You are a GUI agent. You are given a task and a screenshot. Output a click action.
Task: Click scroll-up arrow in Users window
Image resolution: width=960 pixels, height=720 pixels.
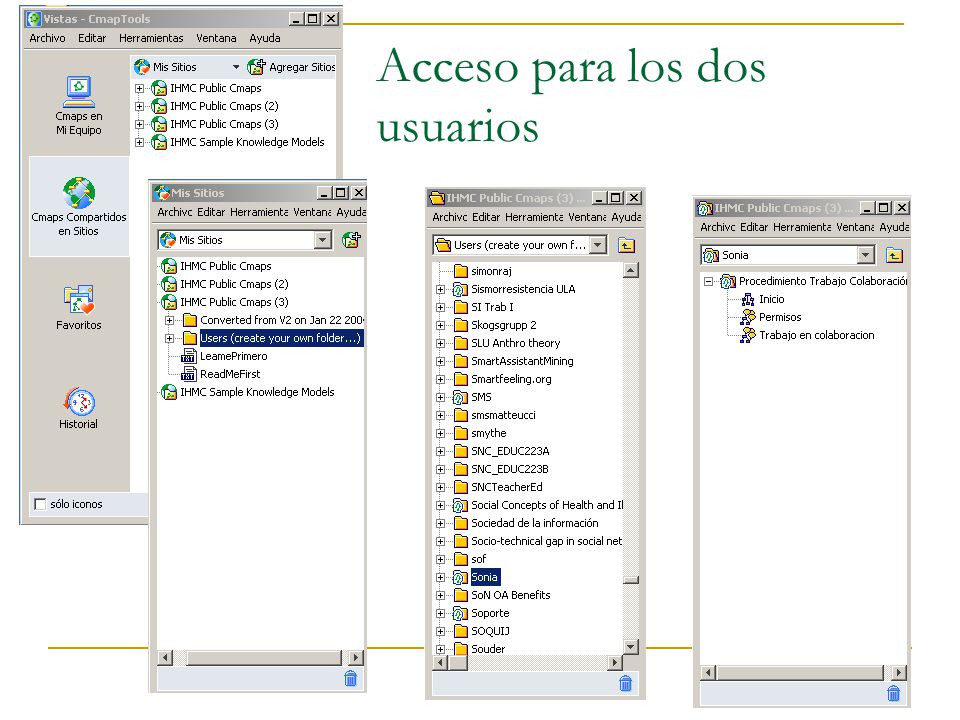tap(631, 270)
